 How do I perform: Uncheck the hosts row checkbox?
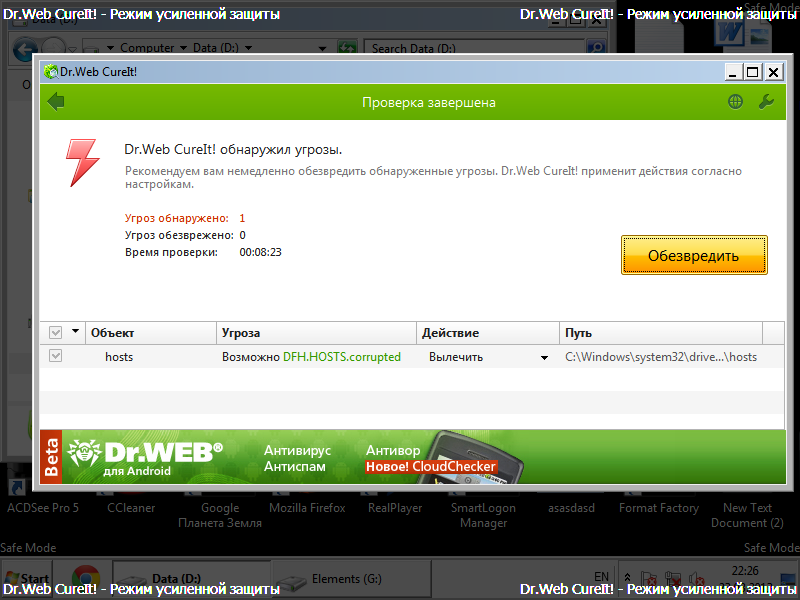click(x=56, y=356)
